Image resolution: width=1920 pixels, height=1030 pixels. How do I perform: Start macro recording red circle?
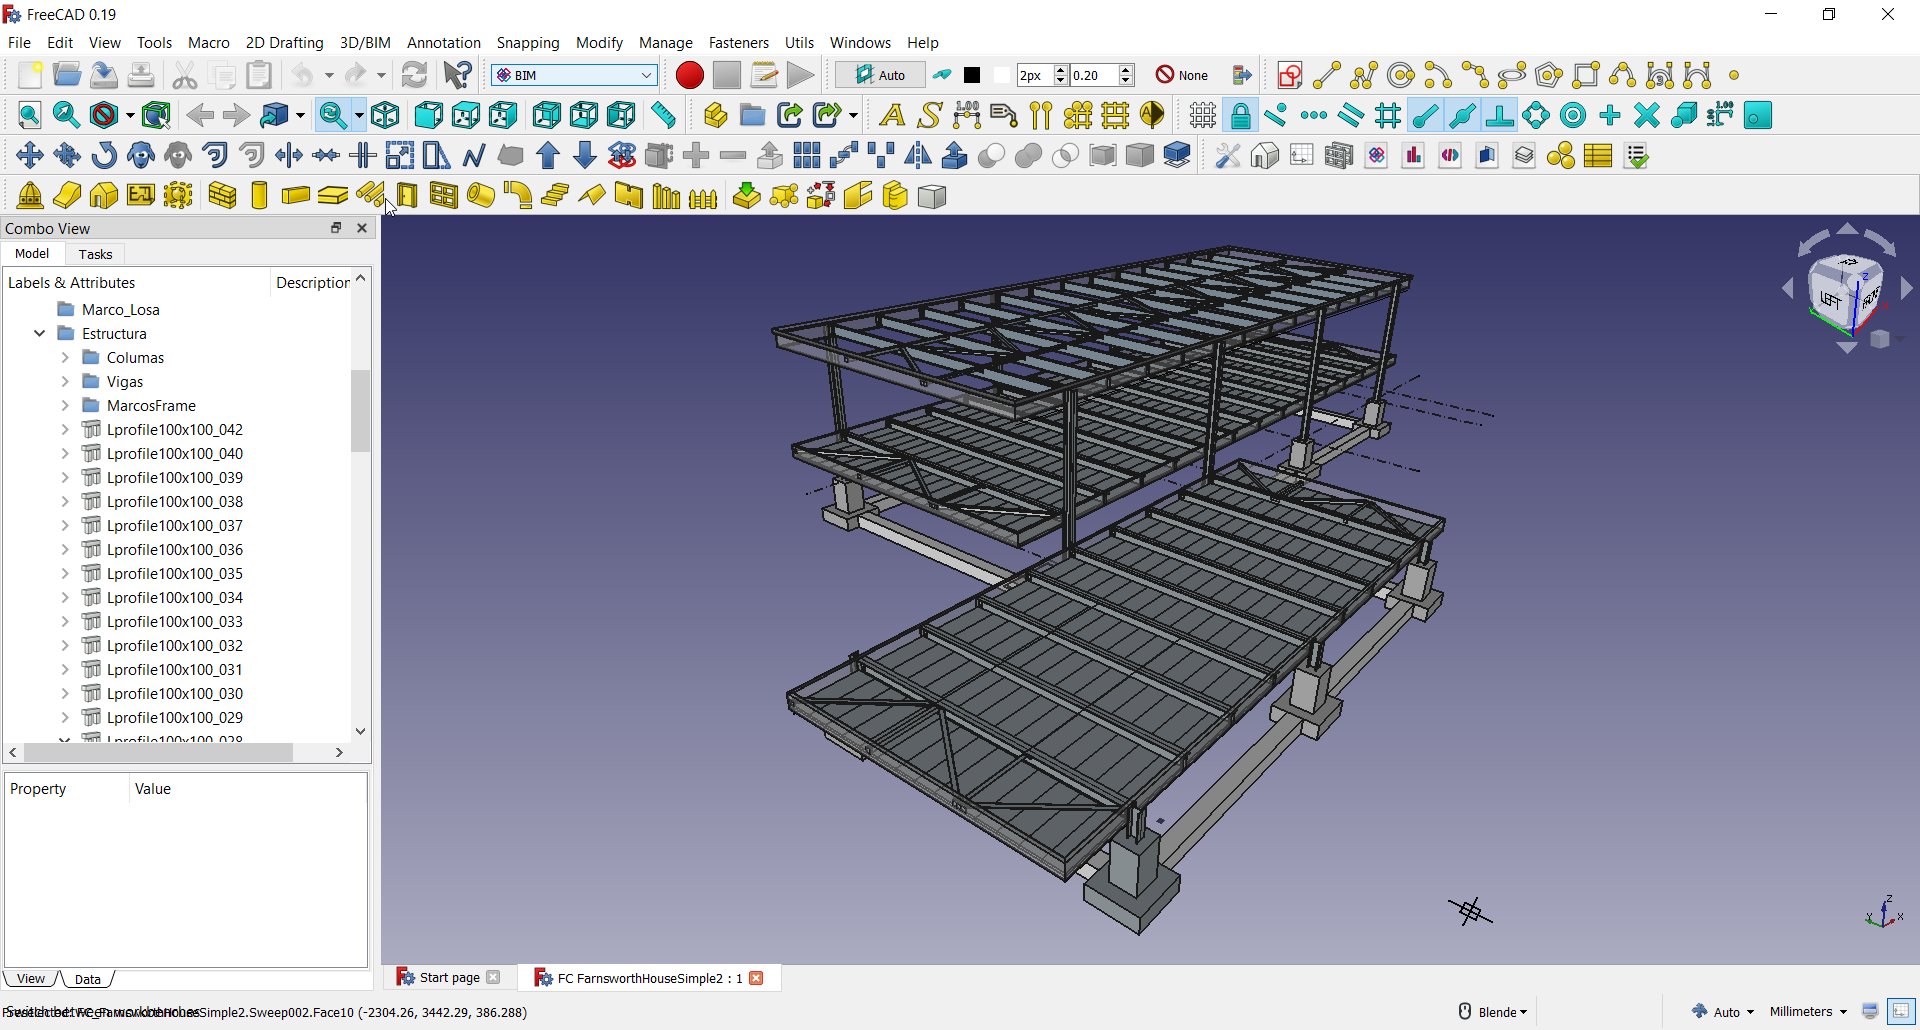pos(689,75)
